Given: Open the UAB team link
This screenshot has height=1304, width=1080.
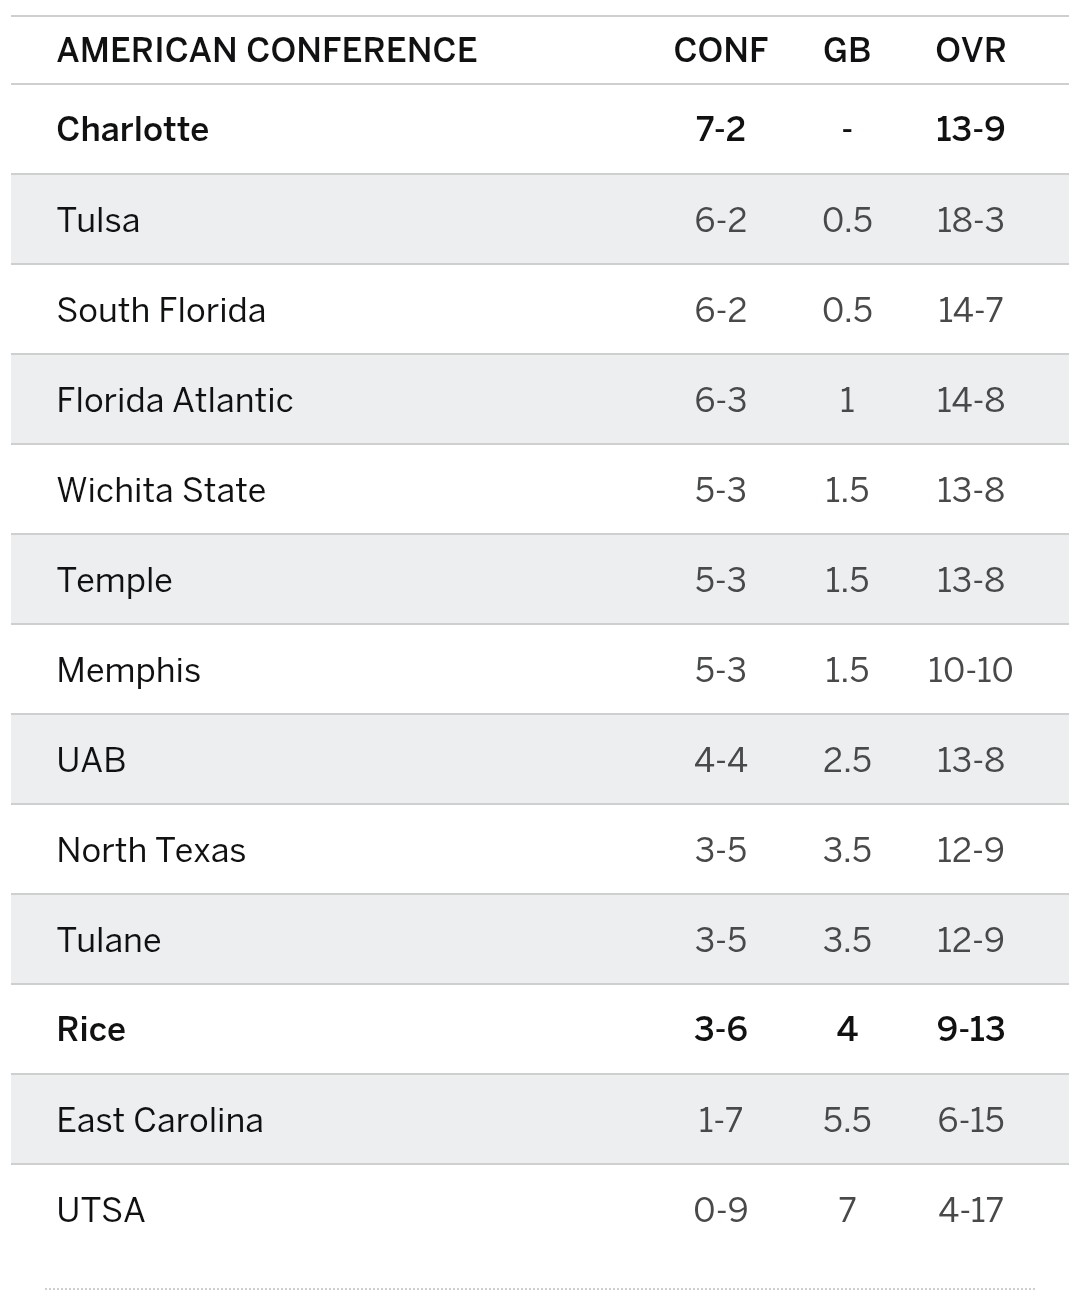Looking at the screenshot, I should [91, 760].
